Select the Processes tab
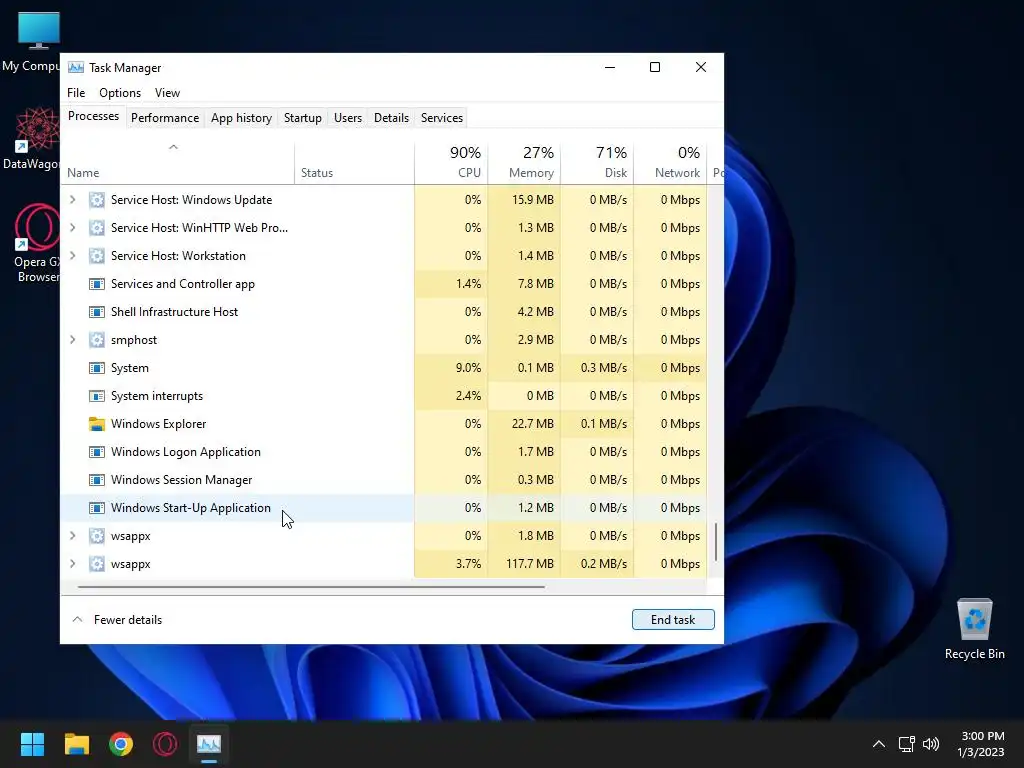 tap(93, 116)
